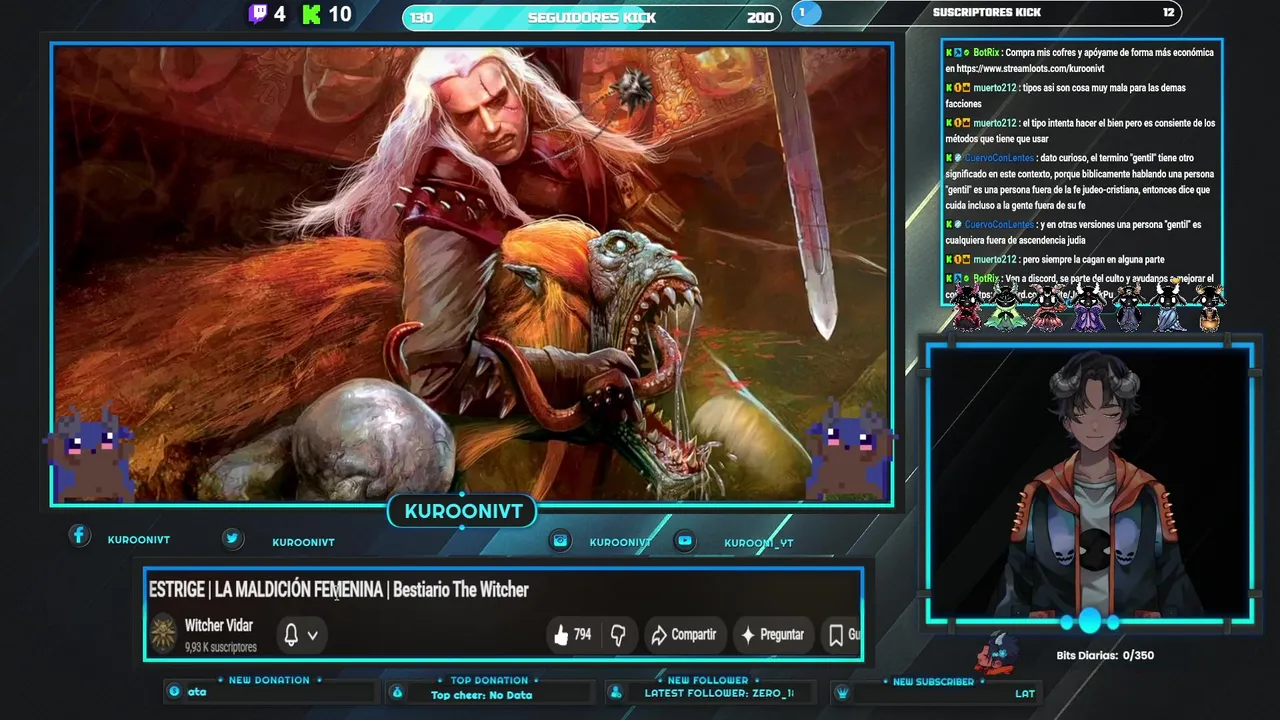Click the cyan glowing slider knob under webcam

coord(1089,622)
